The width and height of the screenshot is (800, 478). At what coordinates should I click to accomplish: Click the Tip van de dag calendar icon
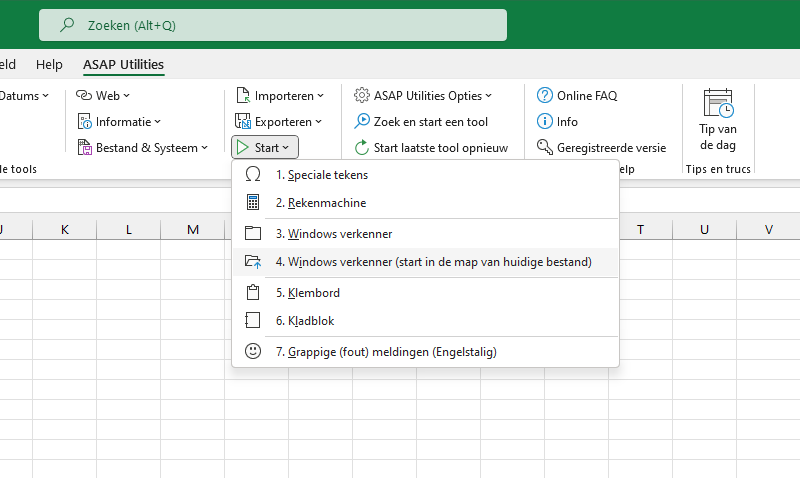[x=718, y=103]
